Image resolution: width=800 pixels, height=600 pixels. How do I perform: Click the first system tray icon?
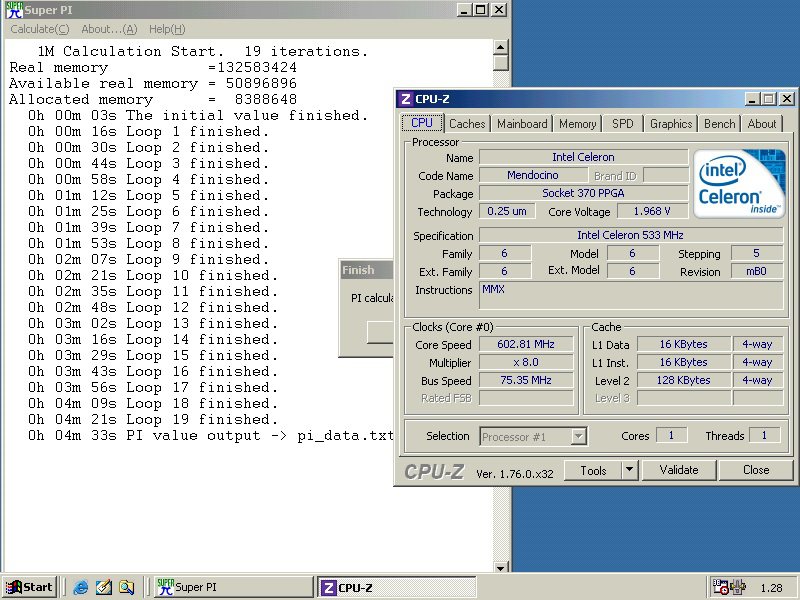(x=720, y=587)
